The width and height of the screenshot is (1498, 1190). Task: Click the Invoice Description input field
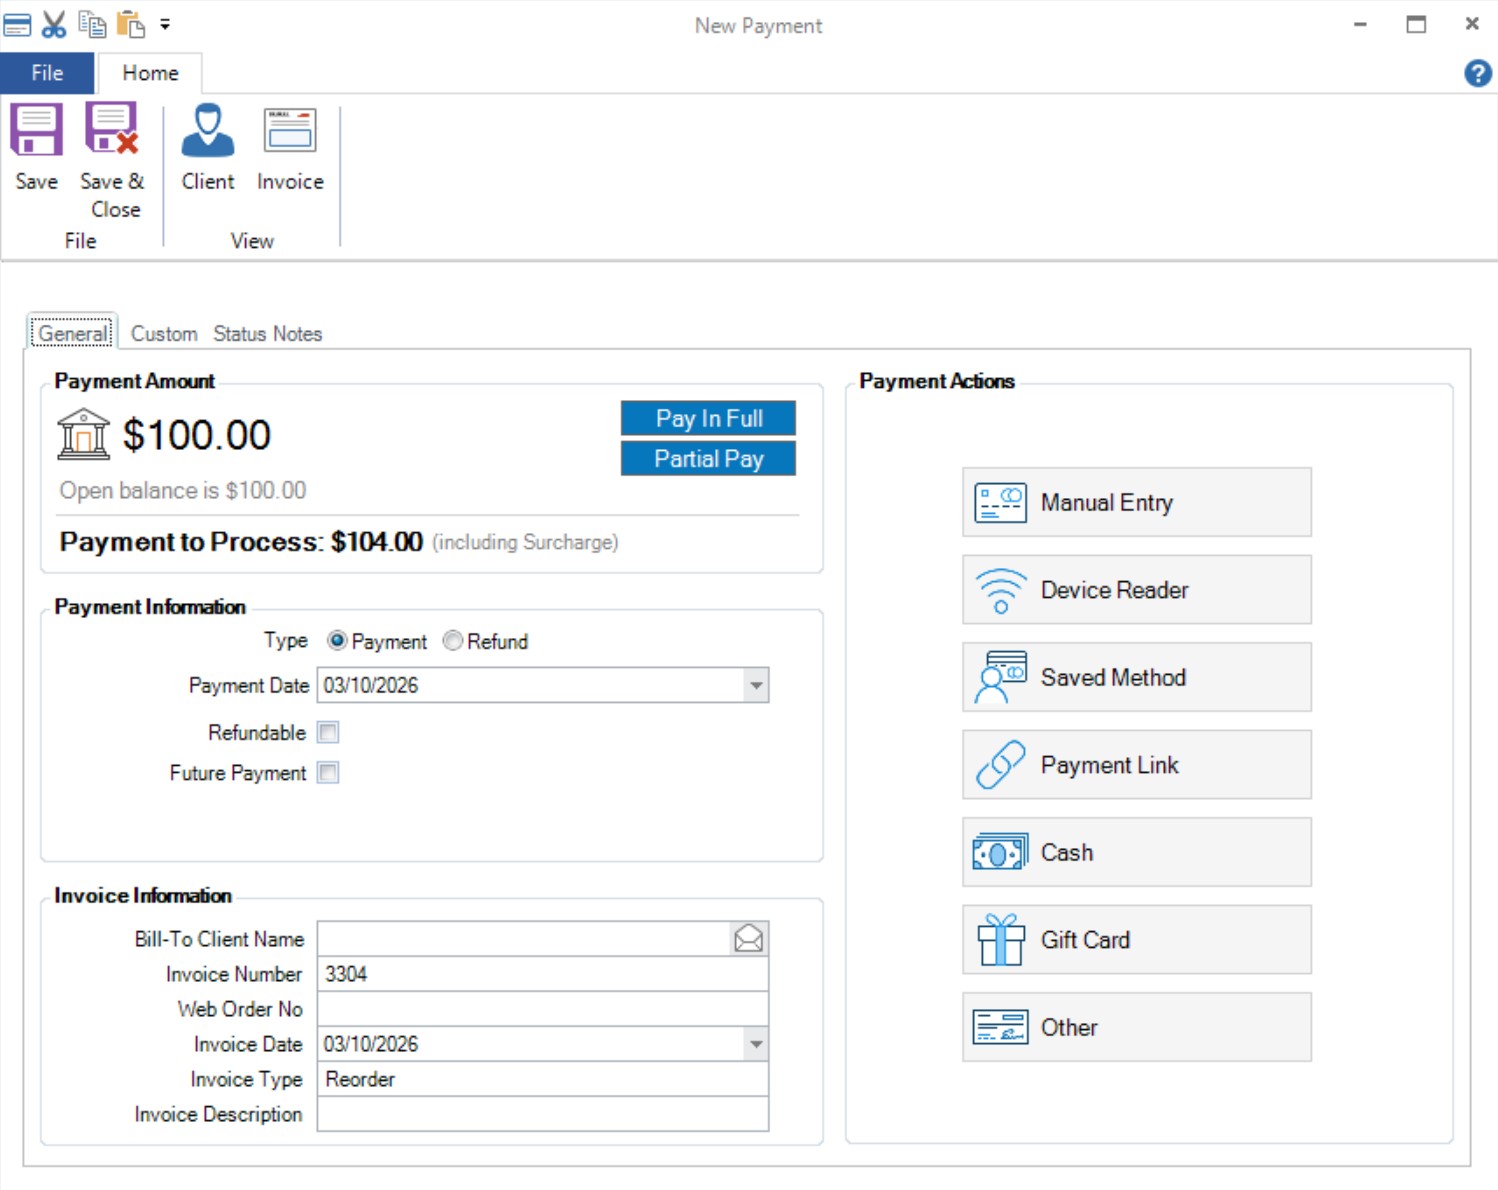(542, 1114)
